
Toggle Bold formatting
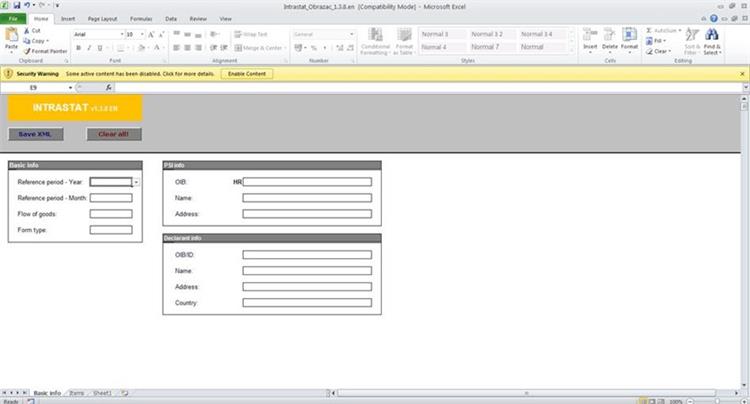click(x=77, y=47)
